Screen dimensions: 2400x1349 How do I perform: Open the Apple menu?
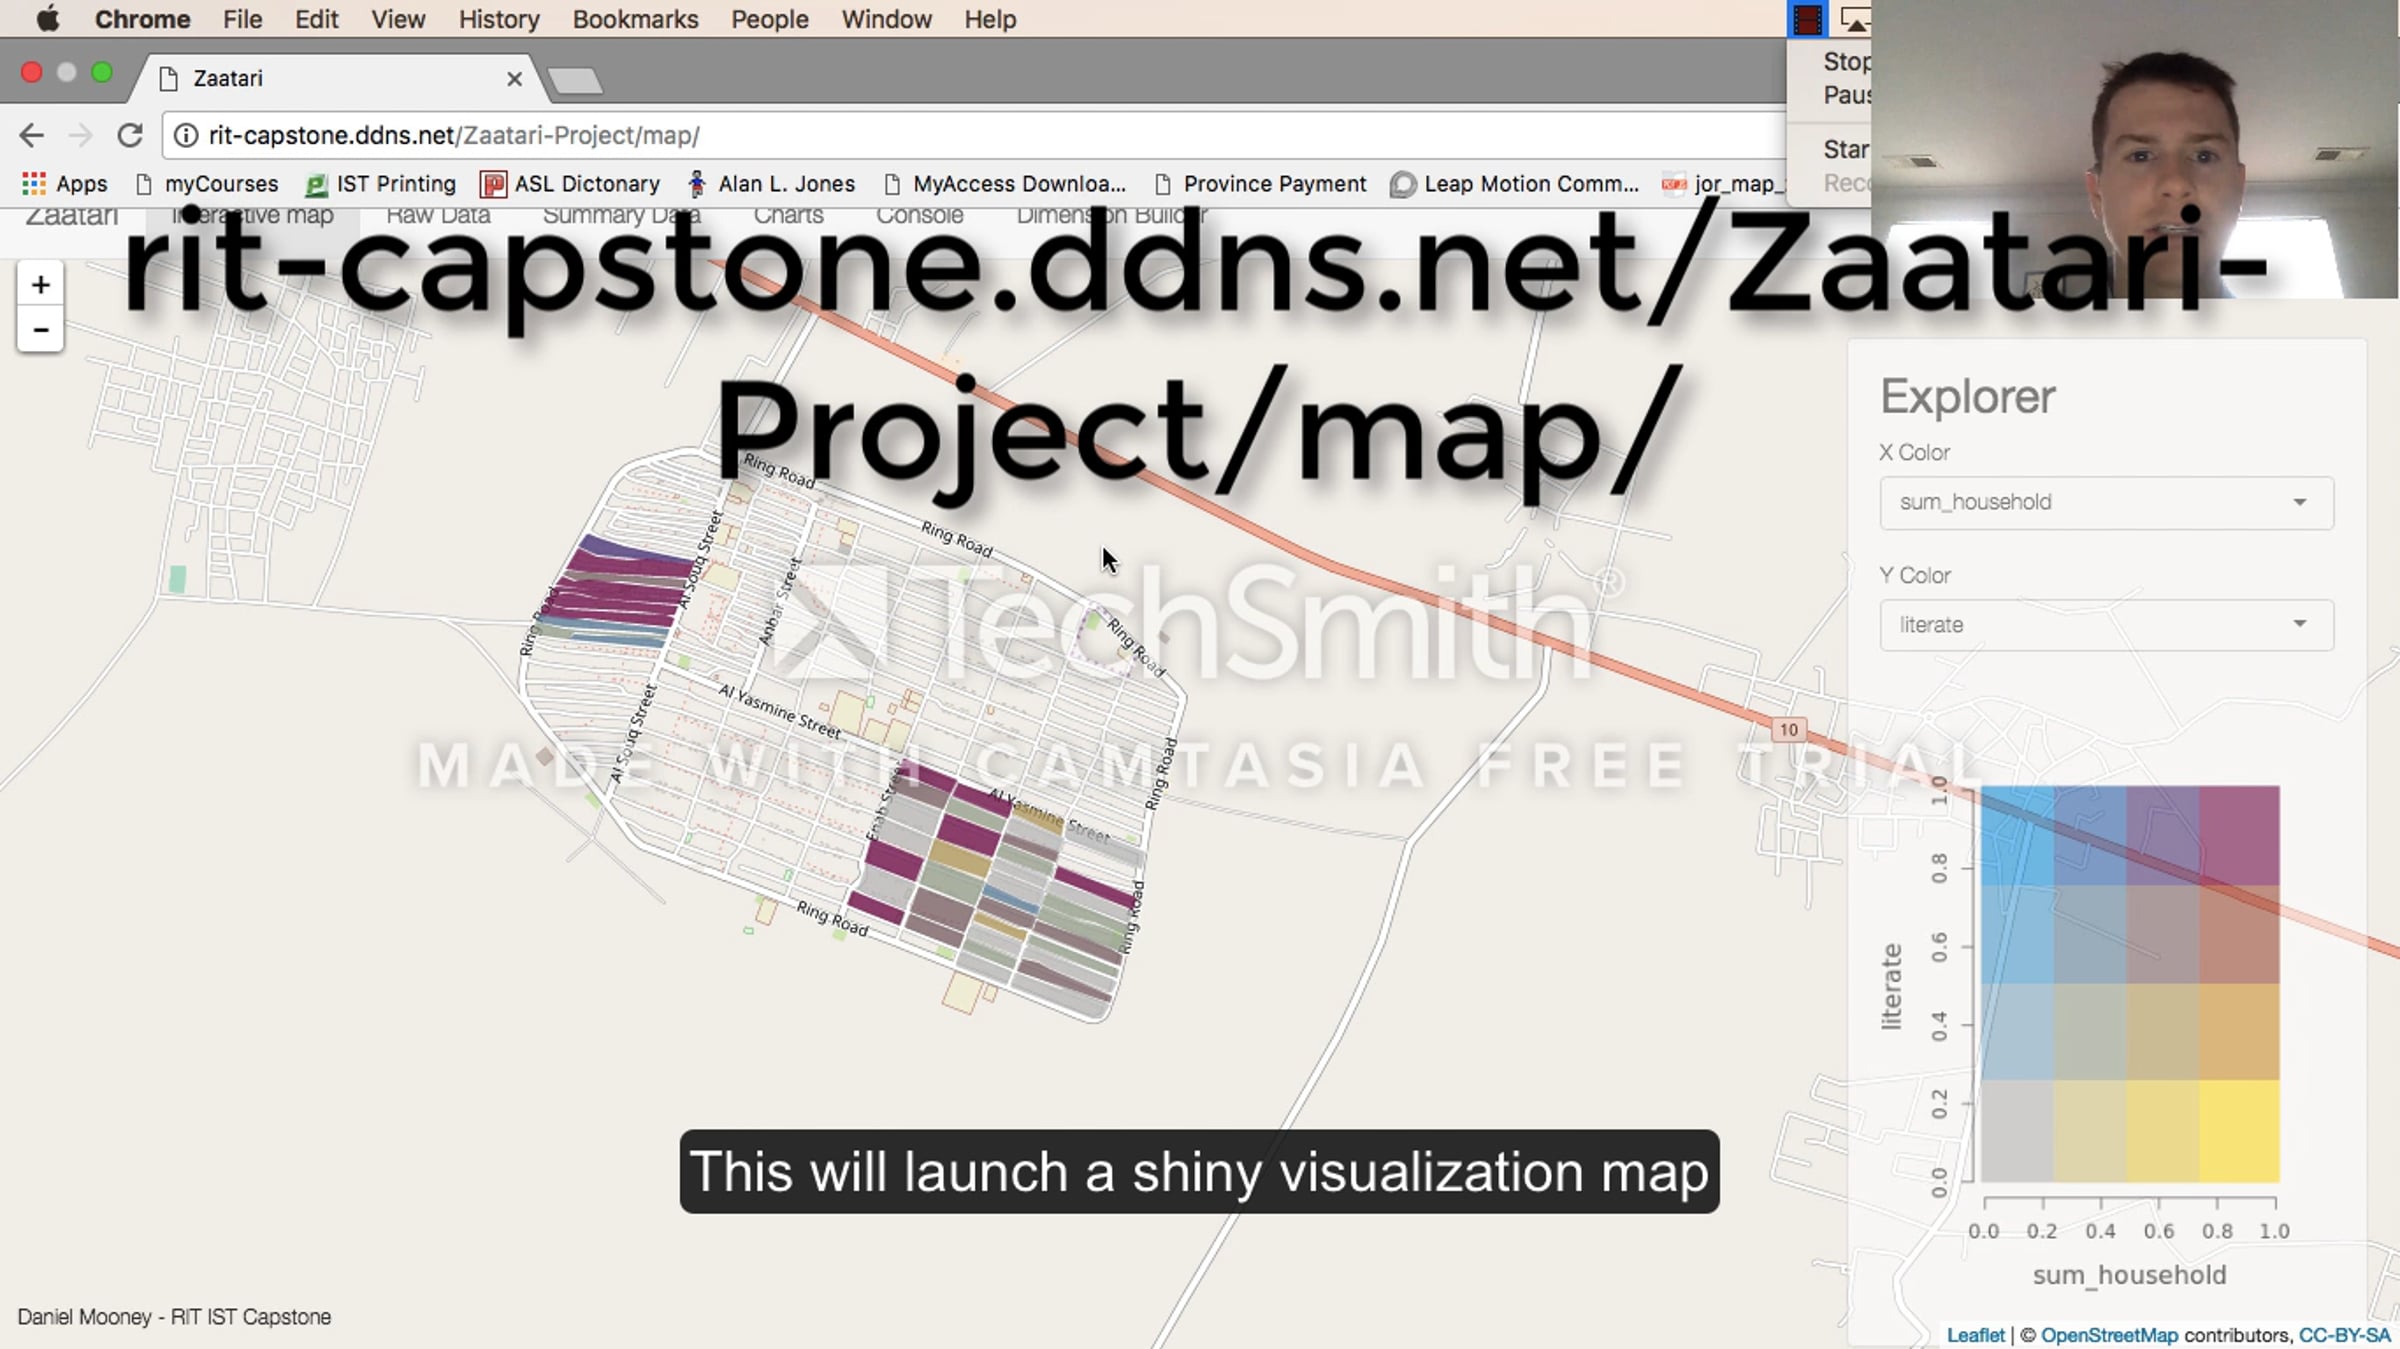[47, 19]
